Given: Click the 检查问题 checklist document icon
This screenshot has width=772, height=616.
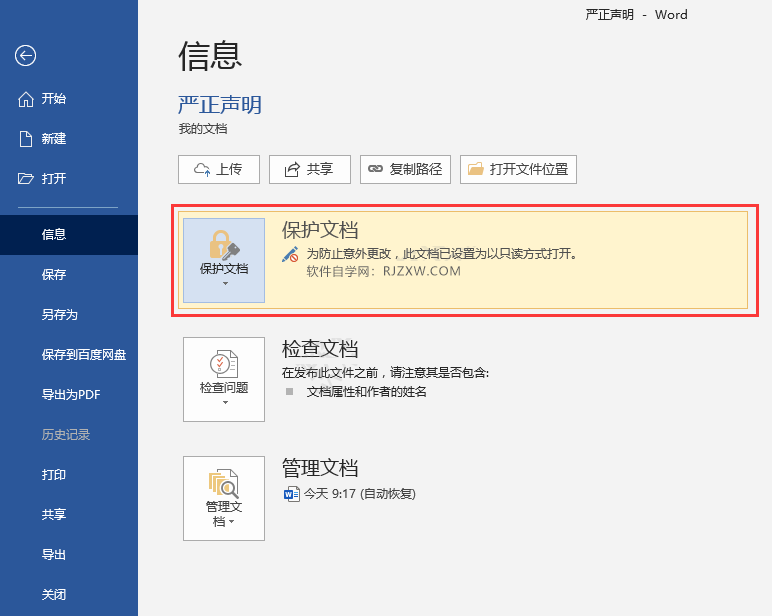Looking at the screenshot, I should 224,364.
